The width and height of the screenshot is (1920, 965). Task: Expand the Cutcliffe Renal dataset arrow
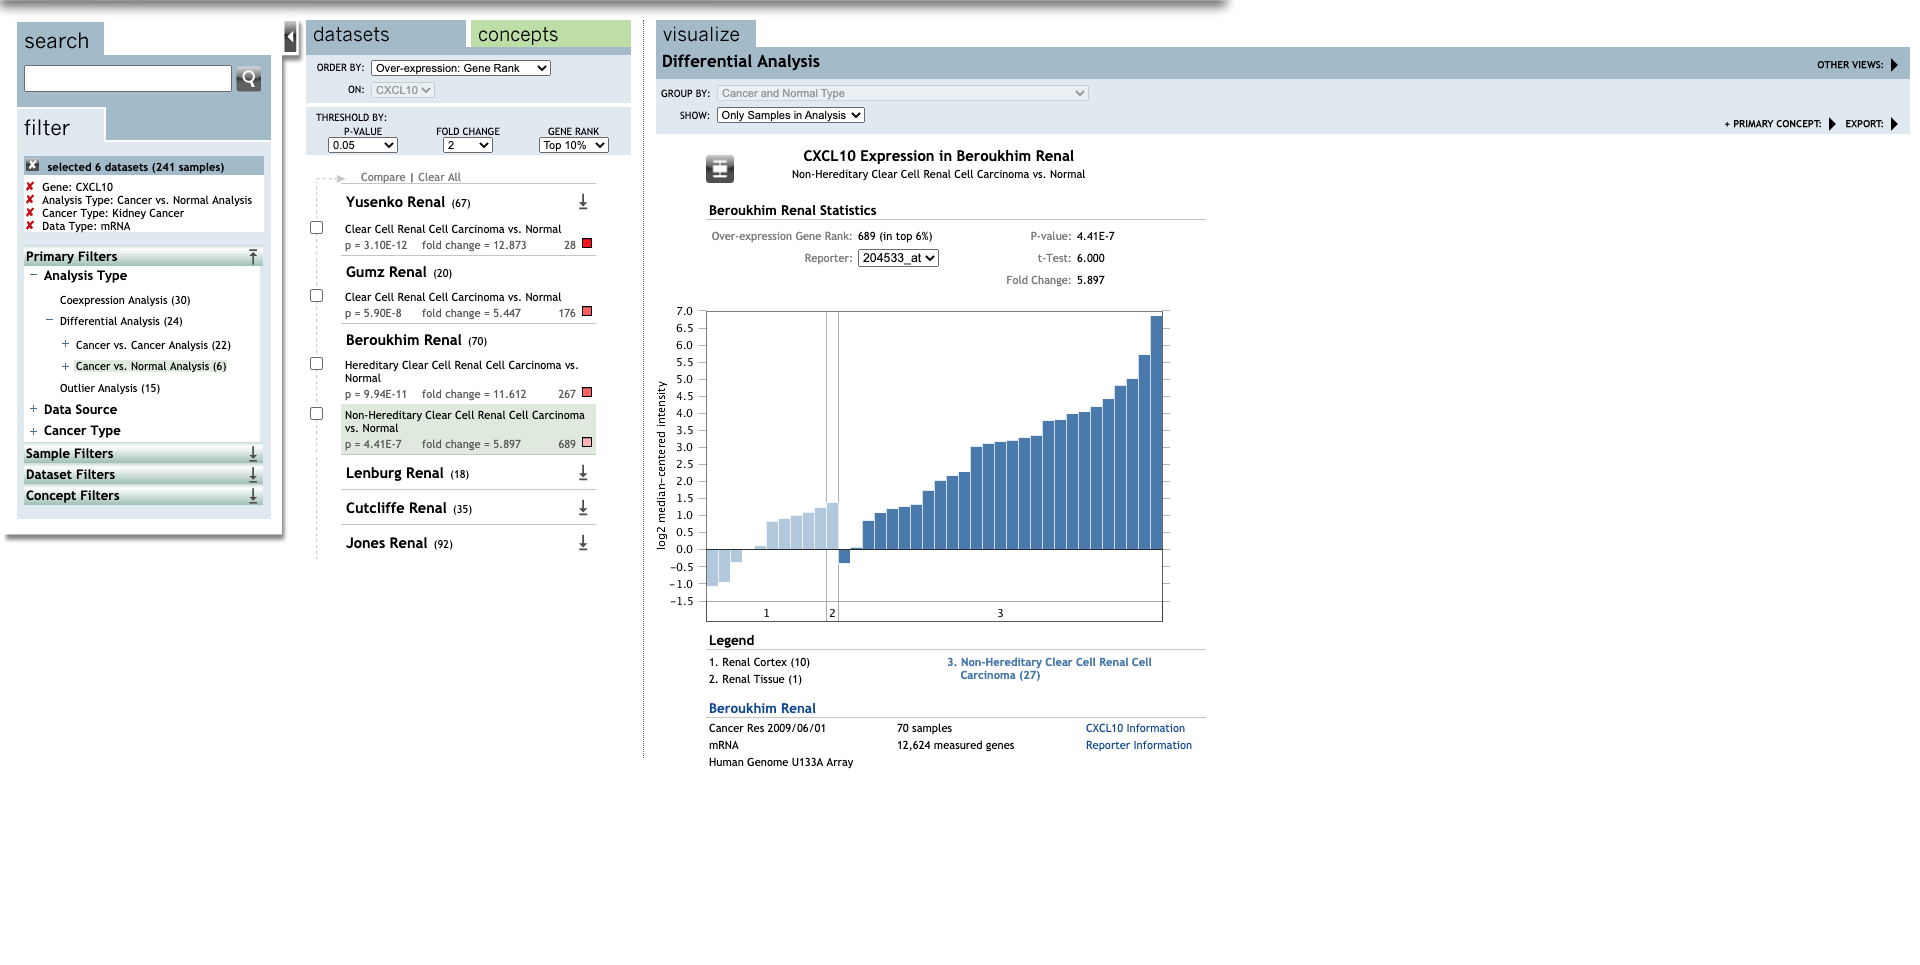[583, 508]
